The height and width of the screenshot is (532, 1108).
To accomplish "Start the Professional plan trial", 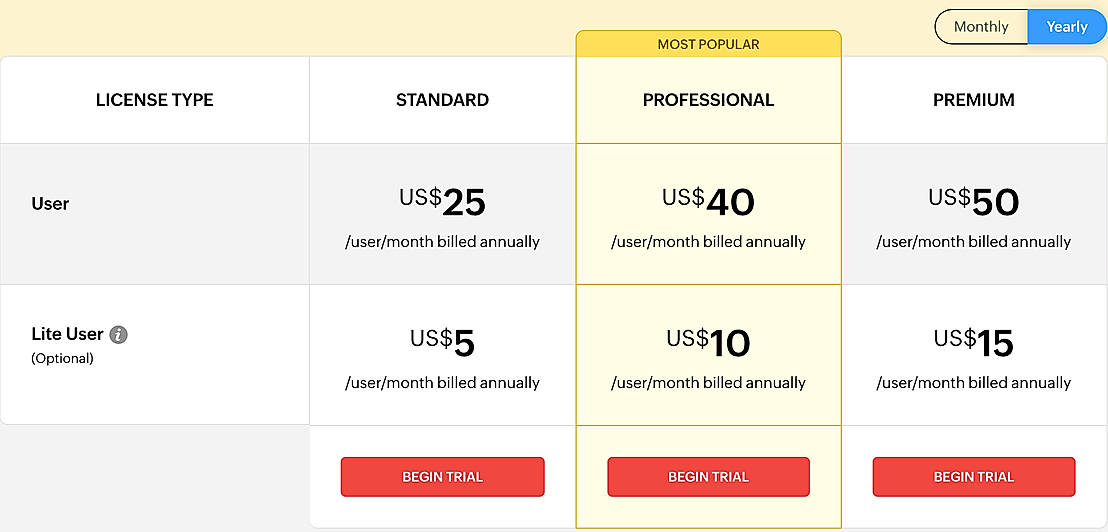I will coord(708,477).
